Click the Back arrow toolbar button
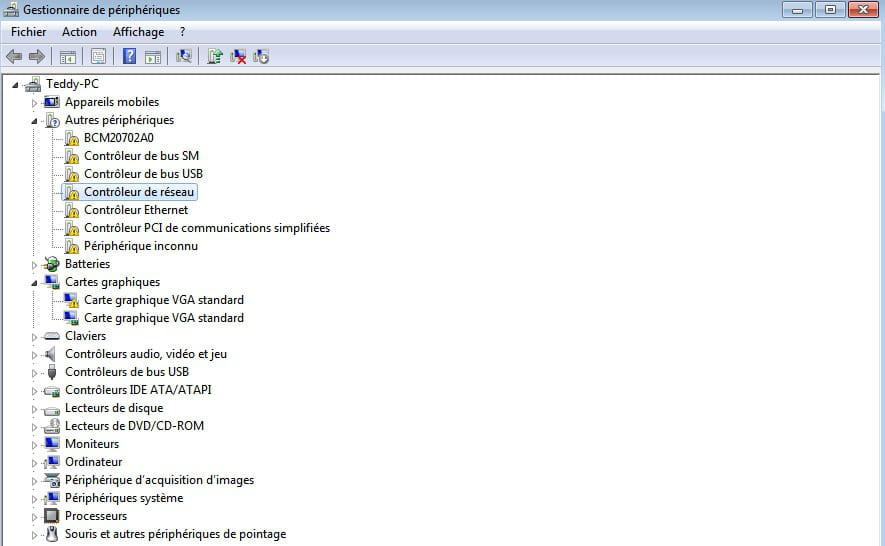The image size is (885, 546). (14, 56)
